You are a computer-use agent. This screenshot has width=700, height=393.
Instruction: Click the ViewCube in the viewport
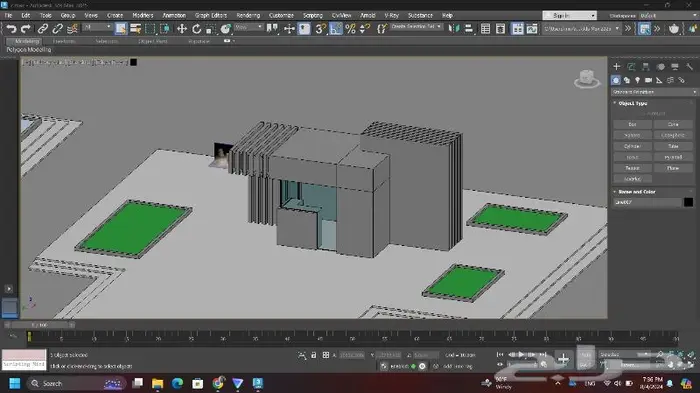[x=586, y=79]
